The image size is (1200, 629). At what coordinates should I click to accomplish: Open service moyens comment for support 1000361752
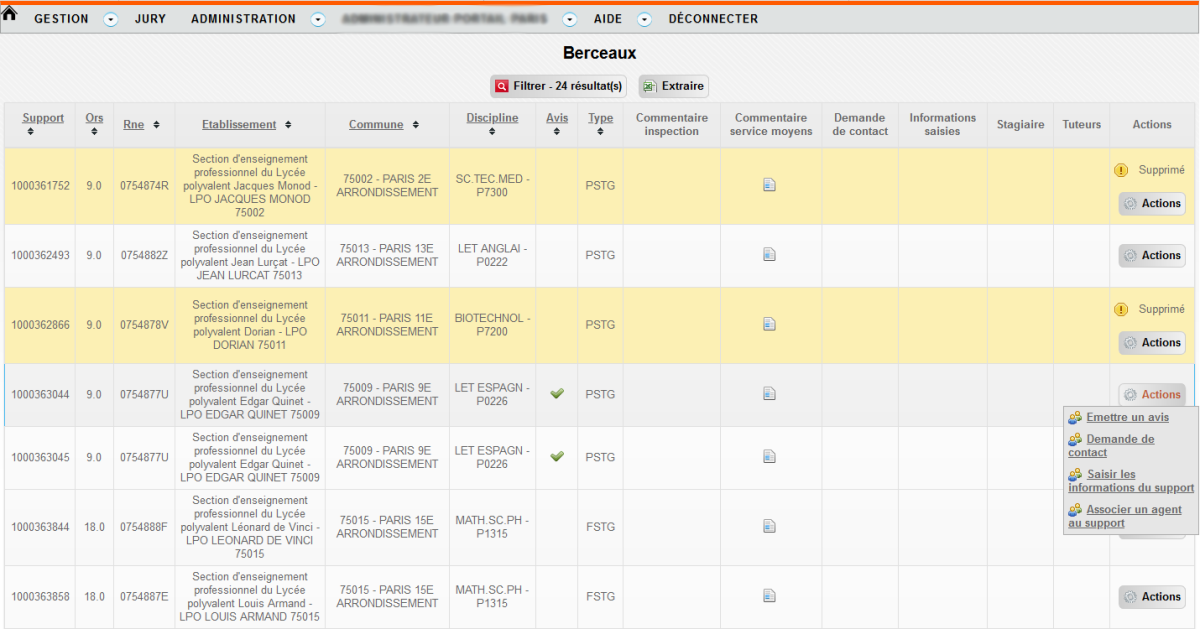[769, 185]
